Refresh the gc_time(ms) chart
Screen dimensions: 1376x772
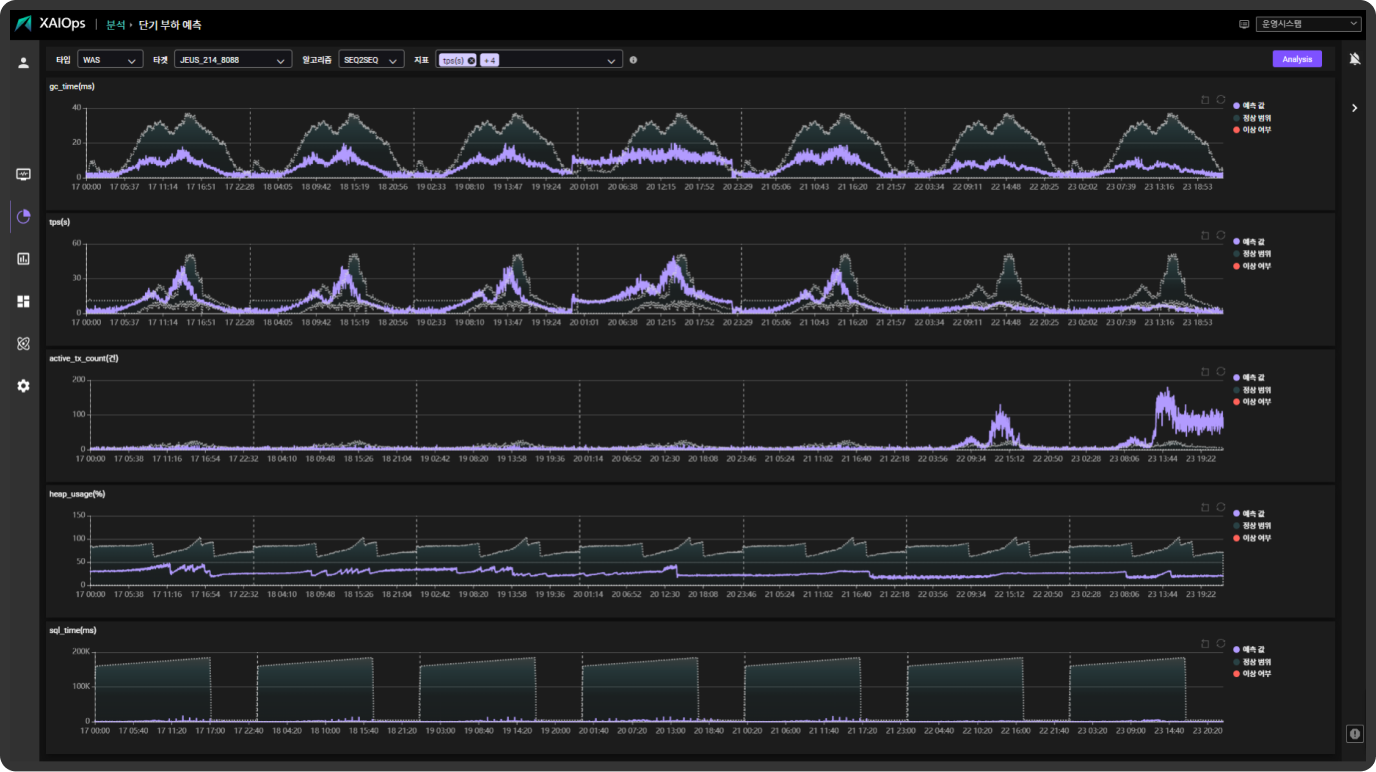click(1220, 99)
